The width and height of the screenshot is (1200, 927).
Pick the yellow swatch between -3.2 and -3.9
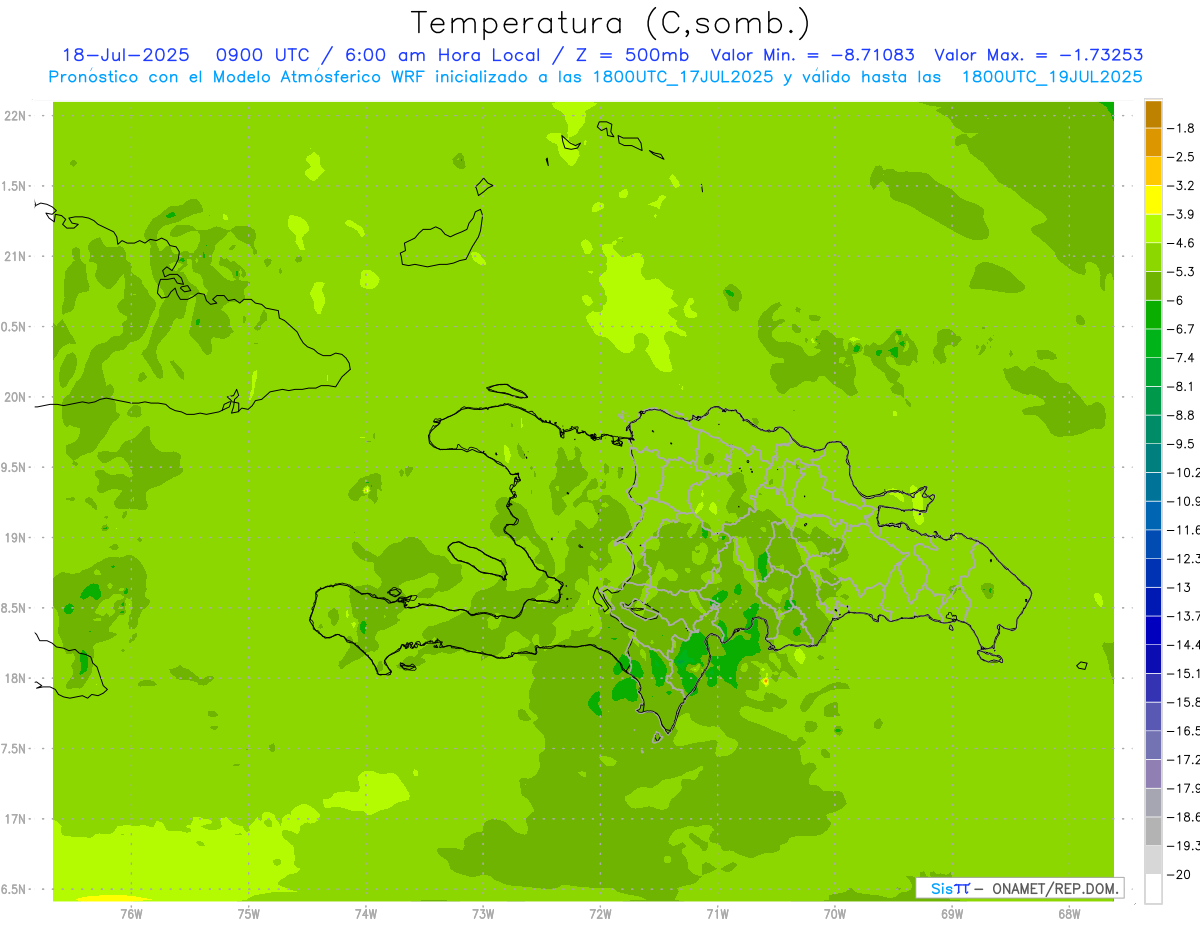pos(1153,200)
